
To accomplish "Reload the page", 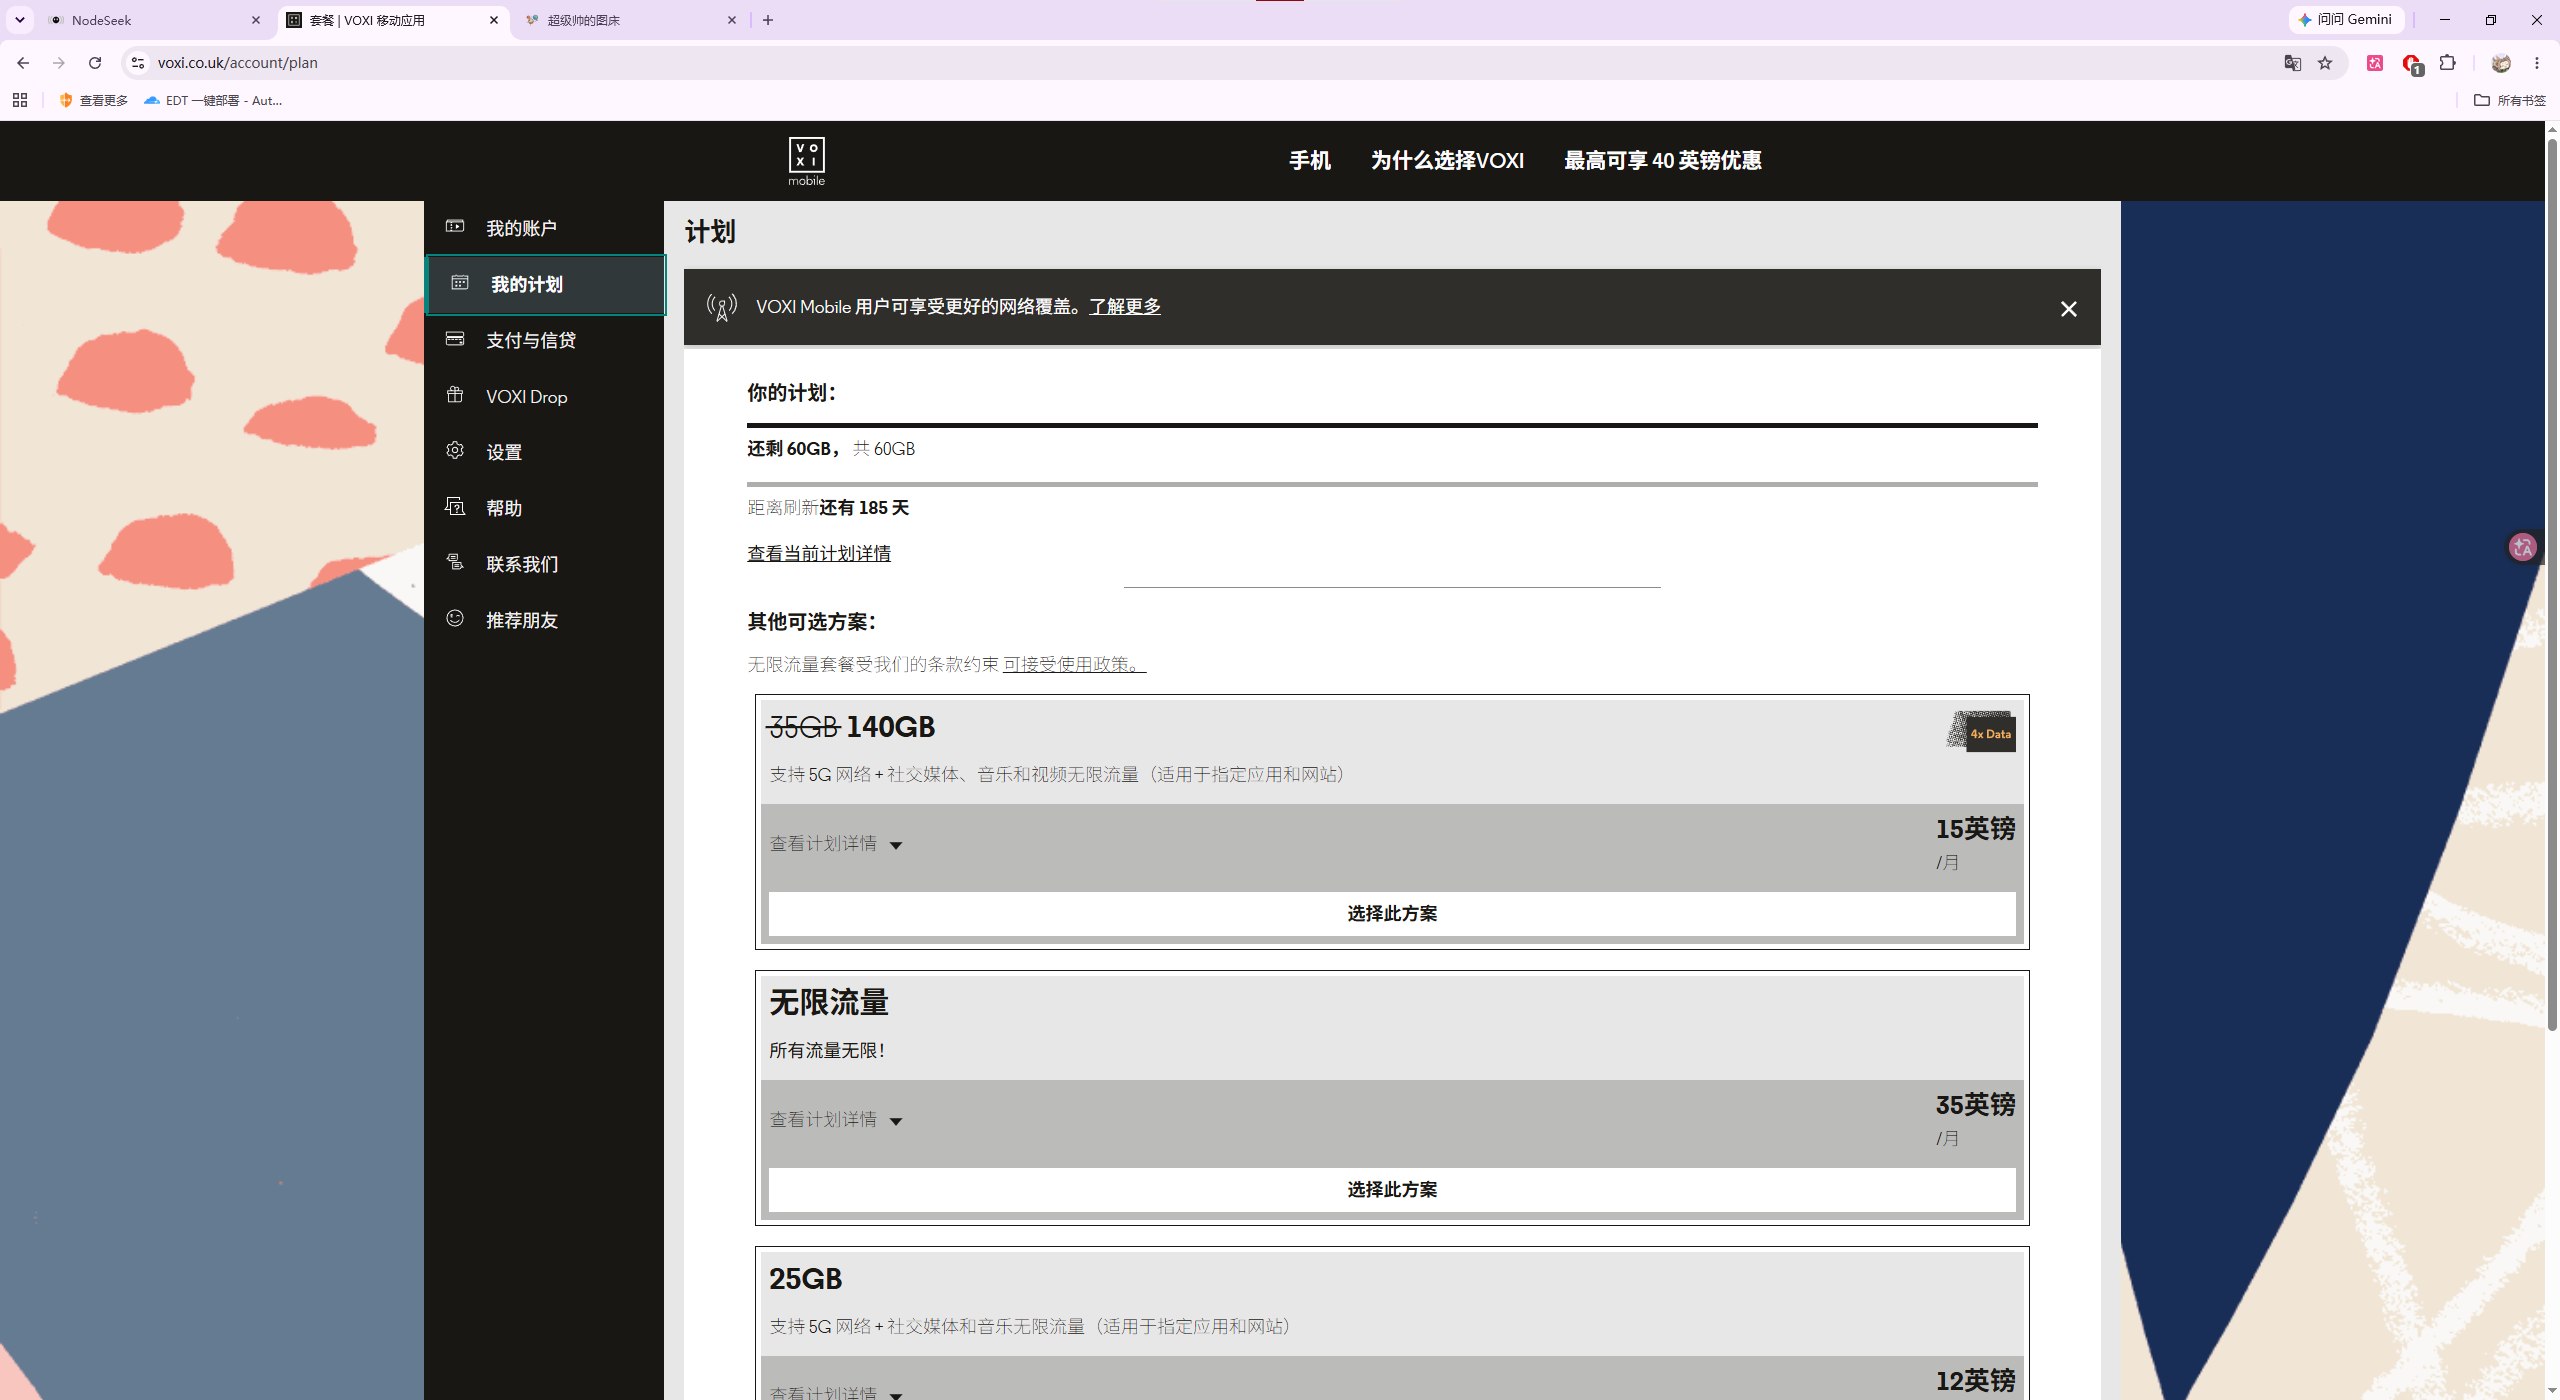I will 95,63.
